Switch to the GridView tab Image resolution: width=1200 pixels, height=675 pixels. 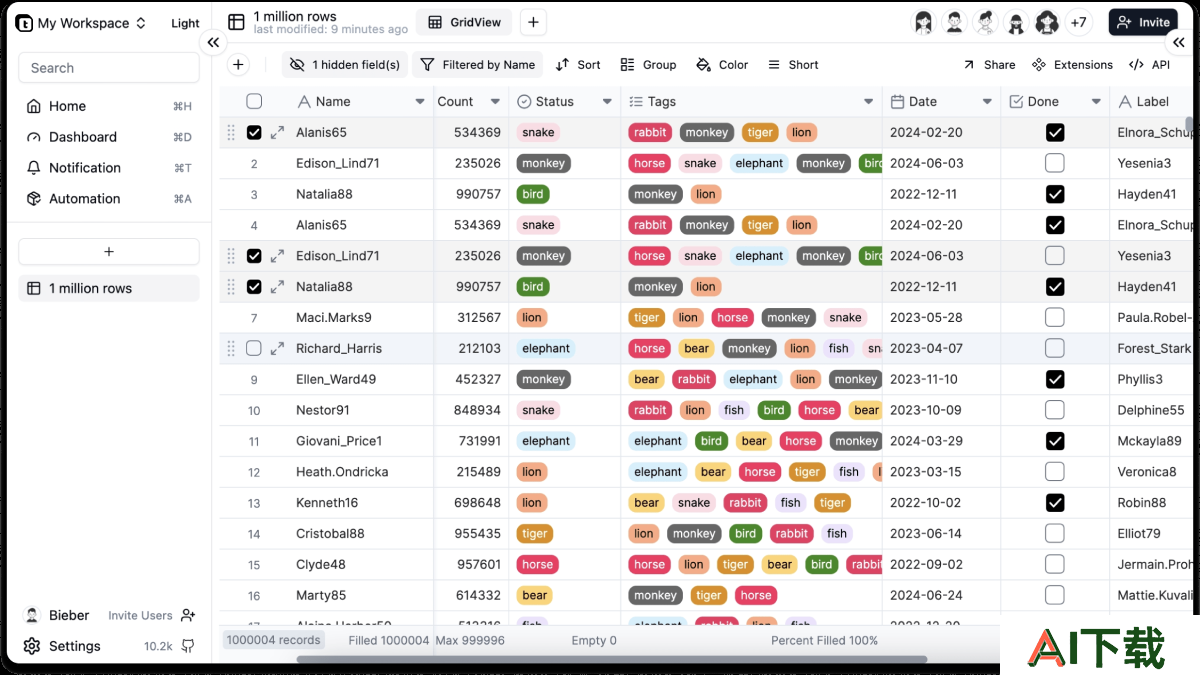click(464, 22)
